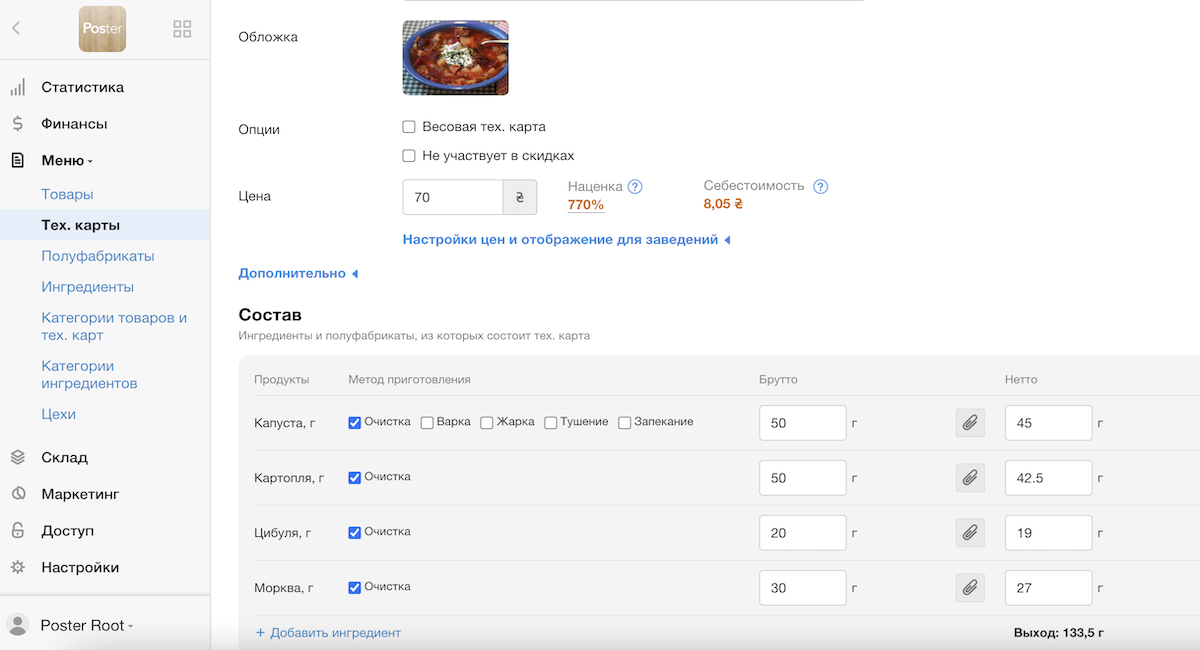Open the apps grid icon
Viewport: 1200px width, 650px height.
point(182,29)
